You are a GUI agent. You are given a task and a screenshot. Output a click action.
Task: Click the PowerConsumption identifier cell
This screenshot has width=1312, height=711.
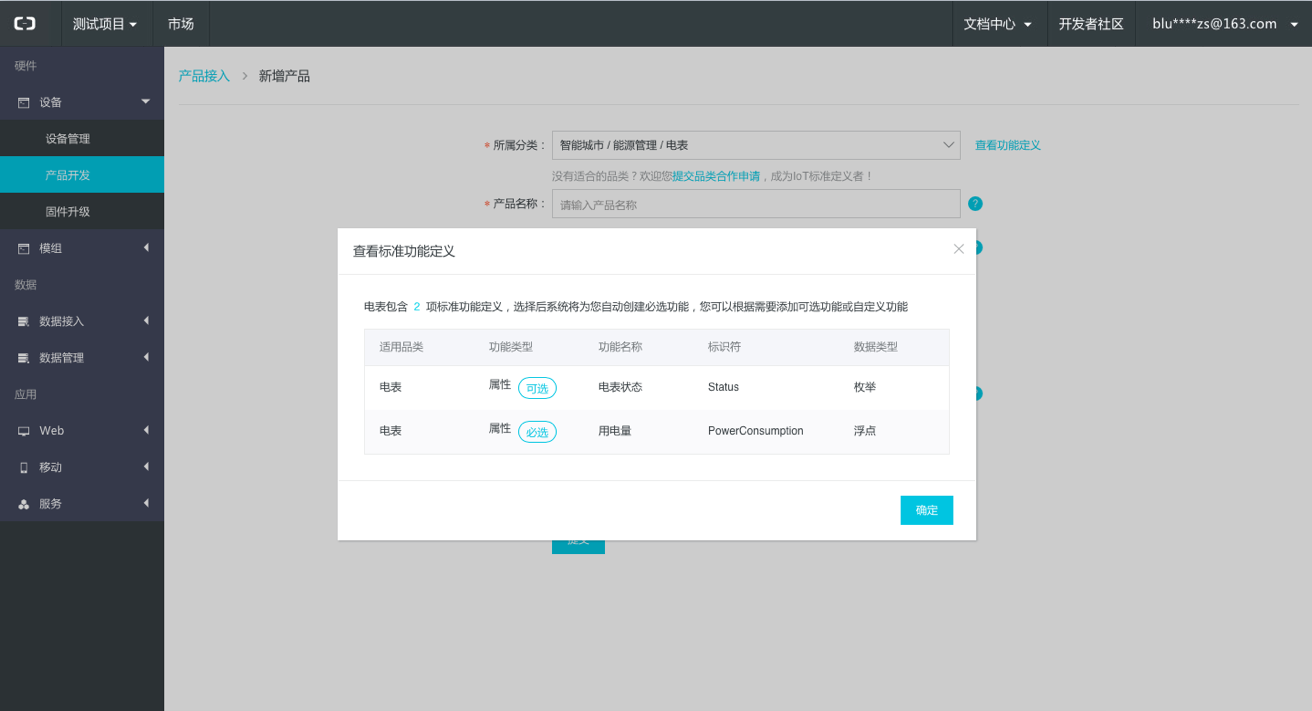coord(755,431)
